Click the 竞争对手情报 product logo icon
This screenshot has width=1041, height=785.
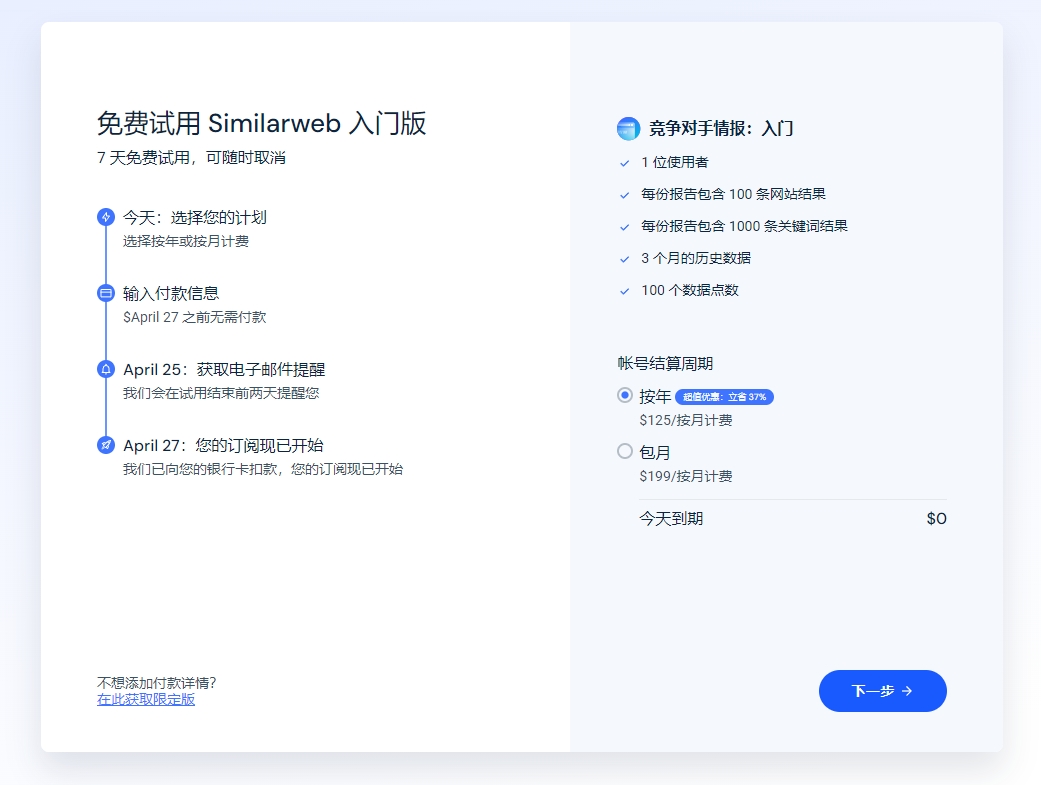[628, 128]
